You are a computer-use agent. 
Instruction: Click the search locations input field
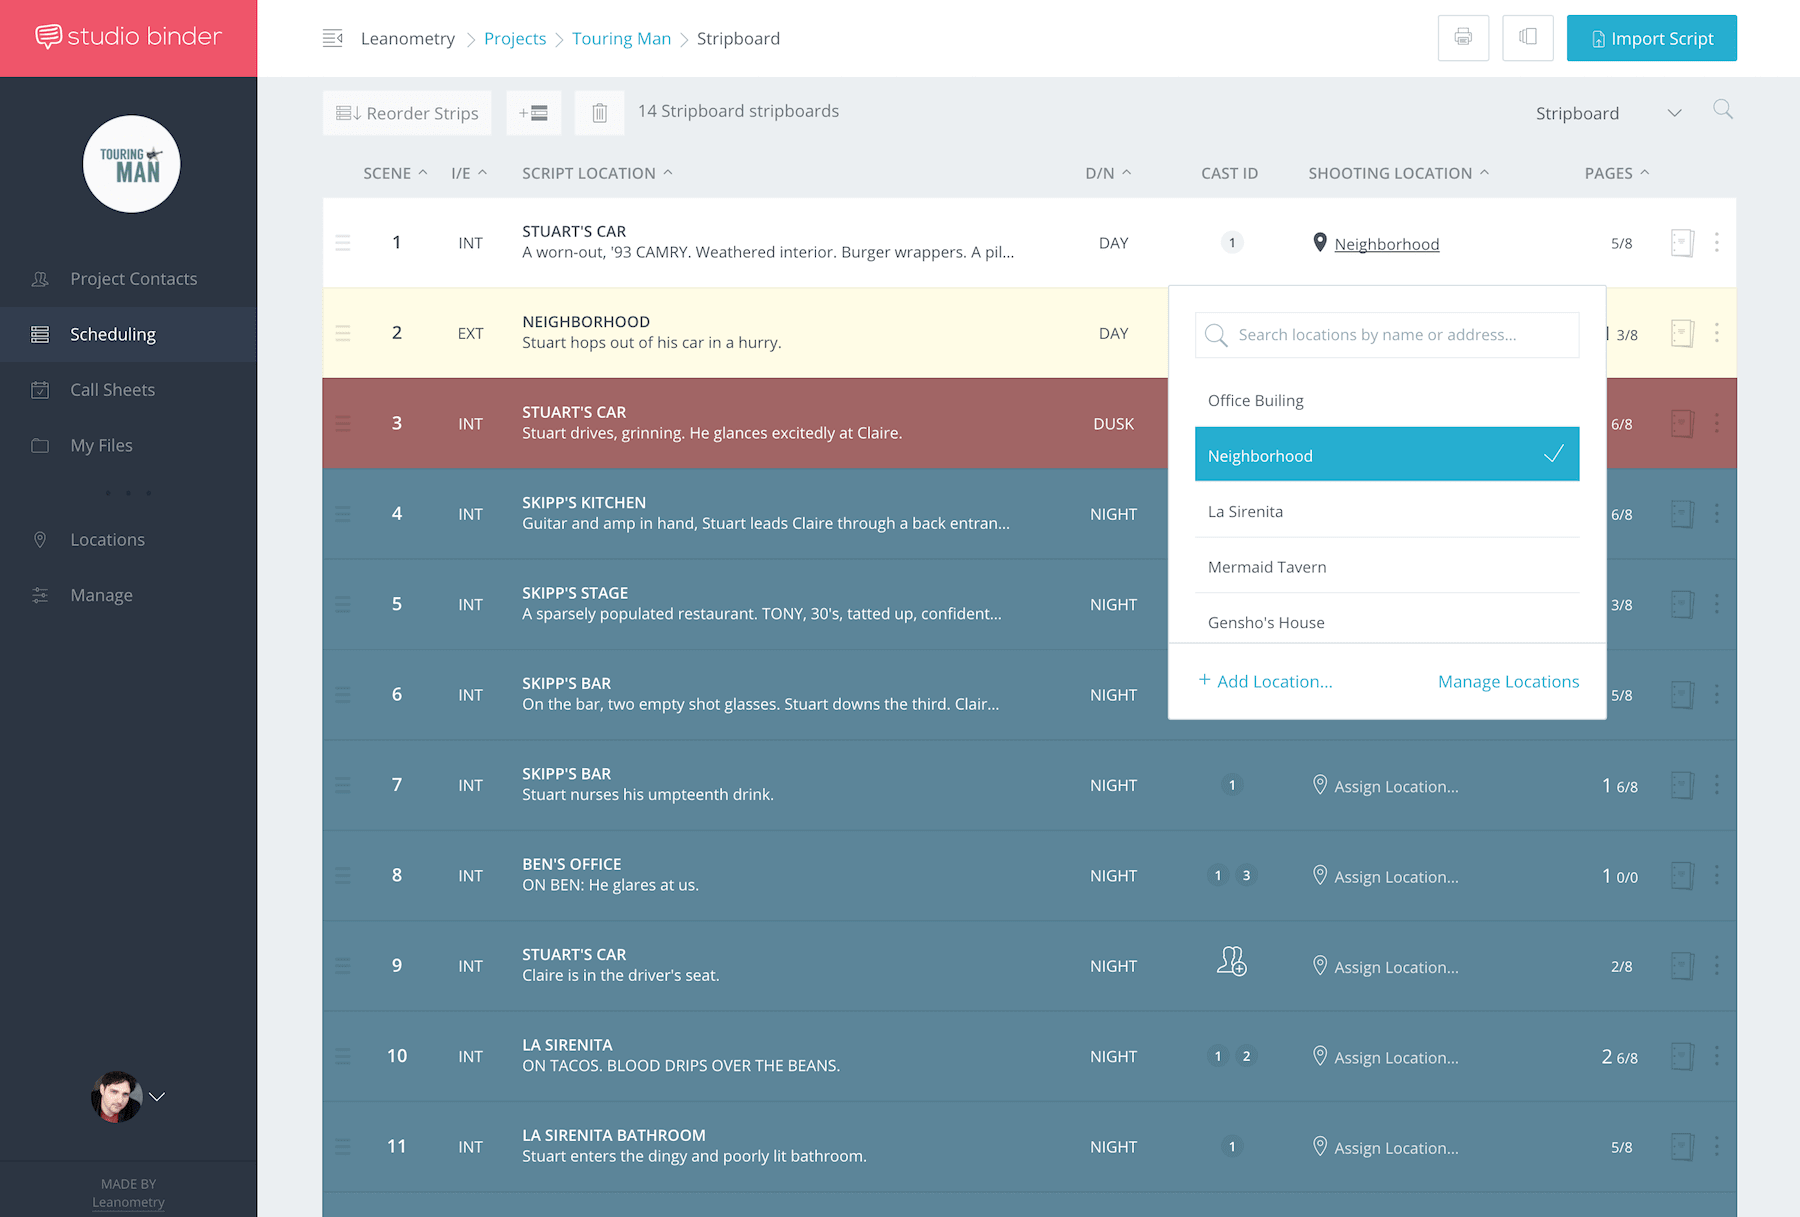click(x=1386, y=335)
